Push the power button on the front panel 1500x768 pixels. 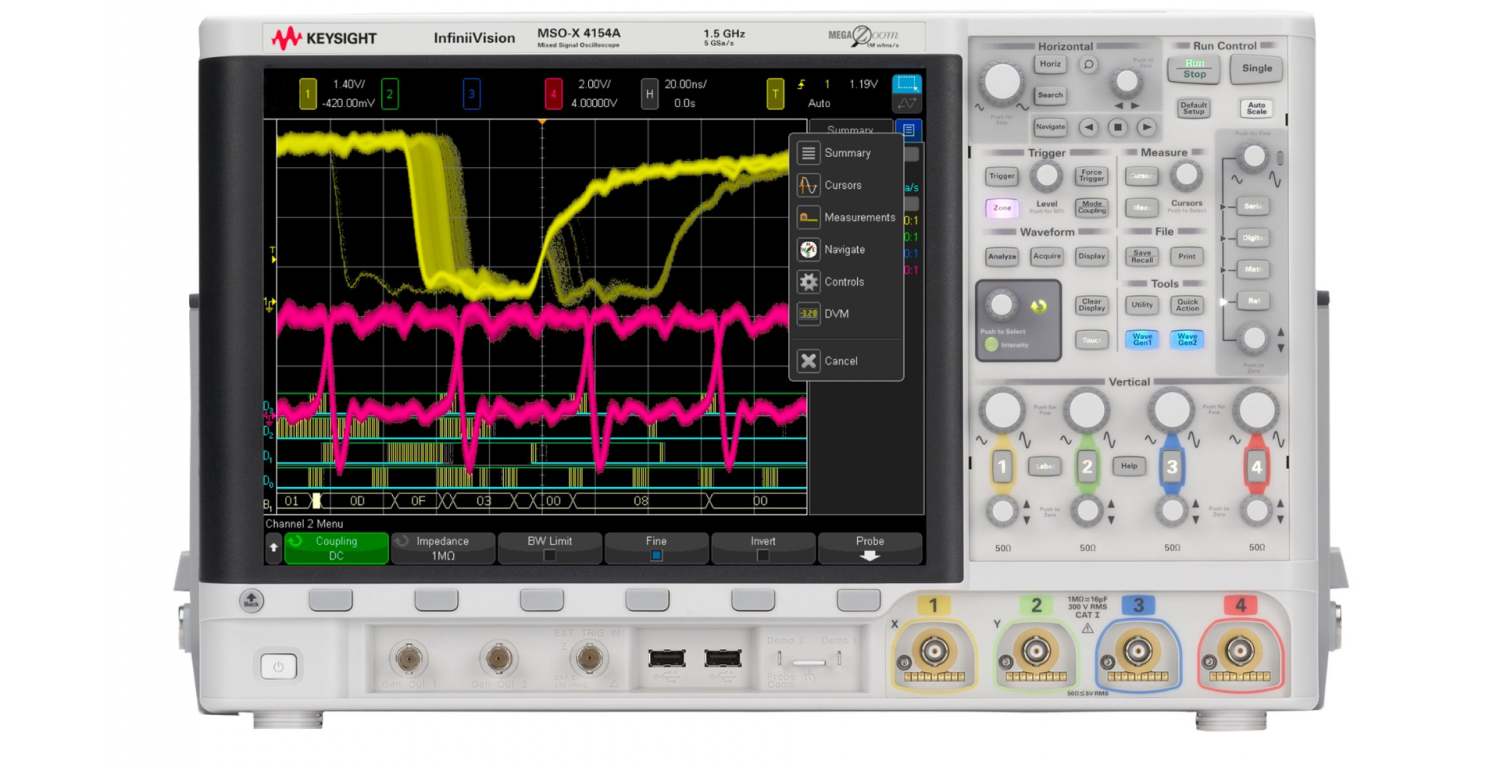278,666
